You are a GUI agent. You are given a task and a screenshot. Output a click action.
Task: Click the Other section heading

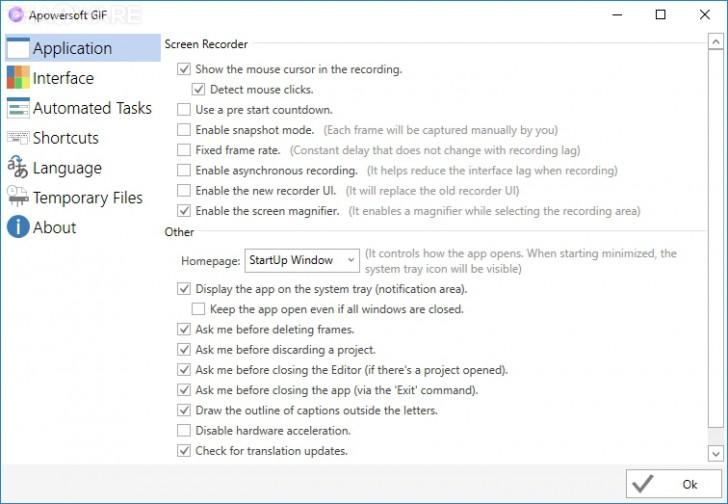179,232
